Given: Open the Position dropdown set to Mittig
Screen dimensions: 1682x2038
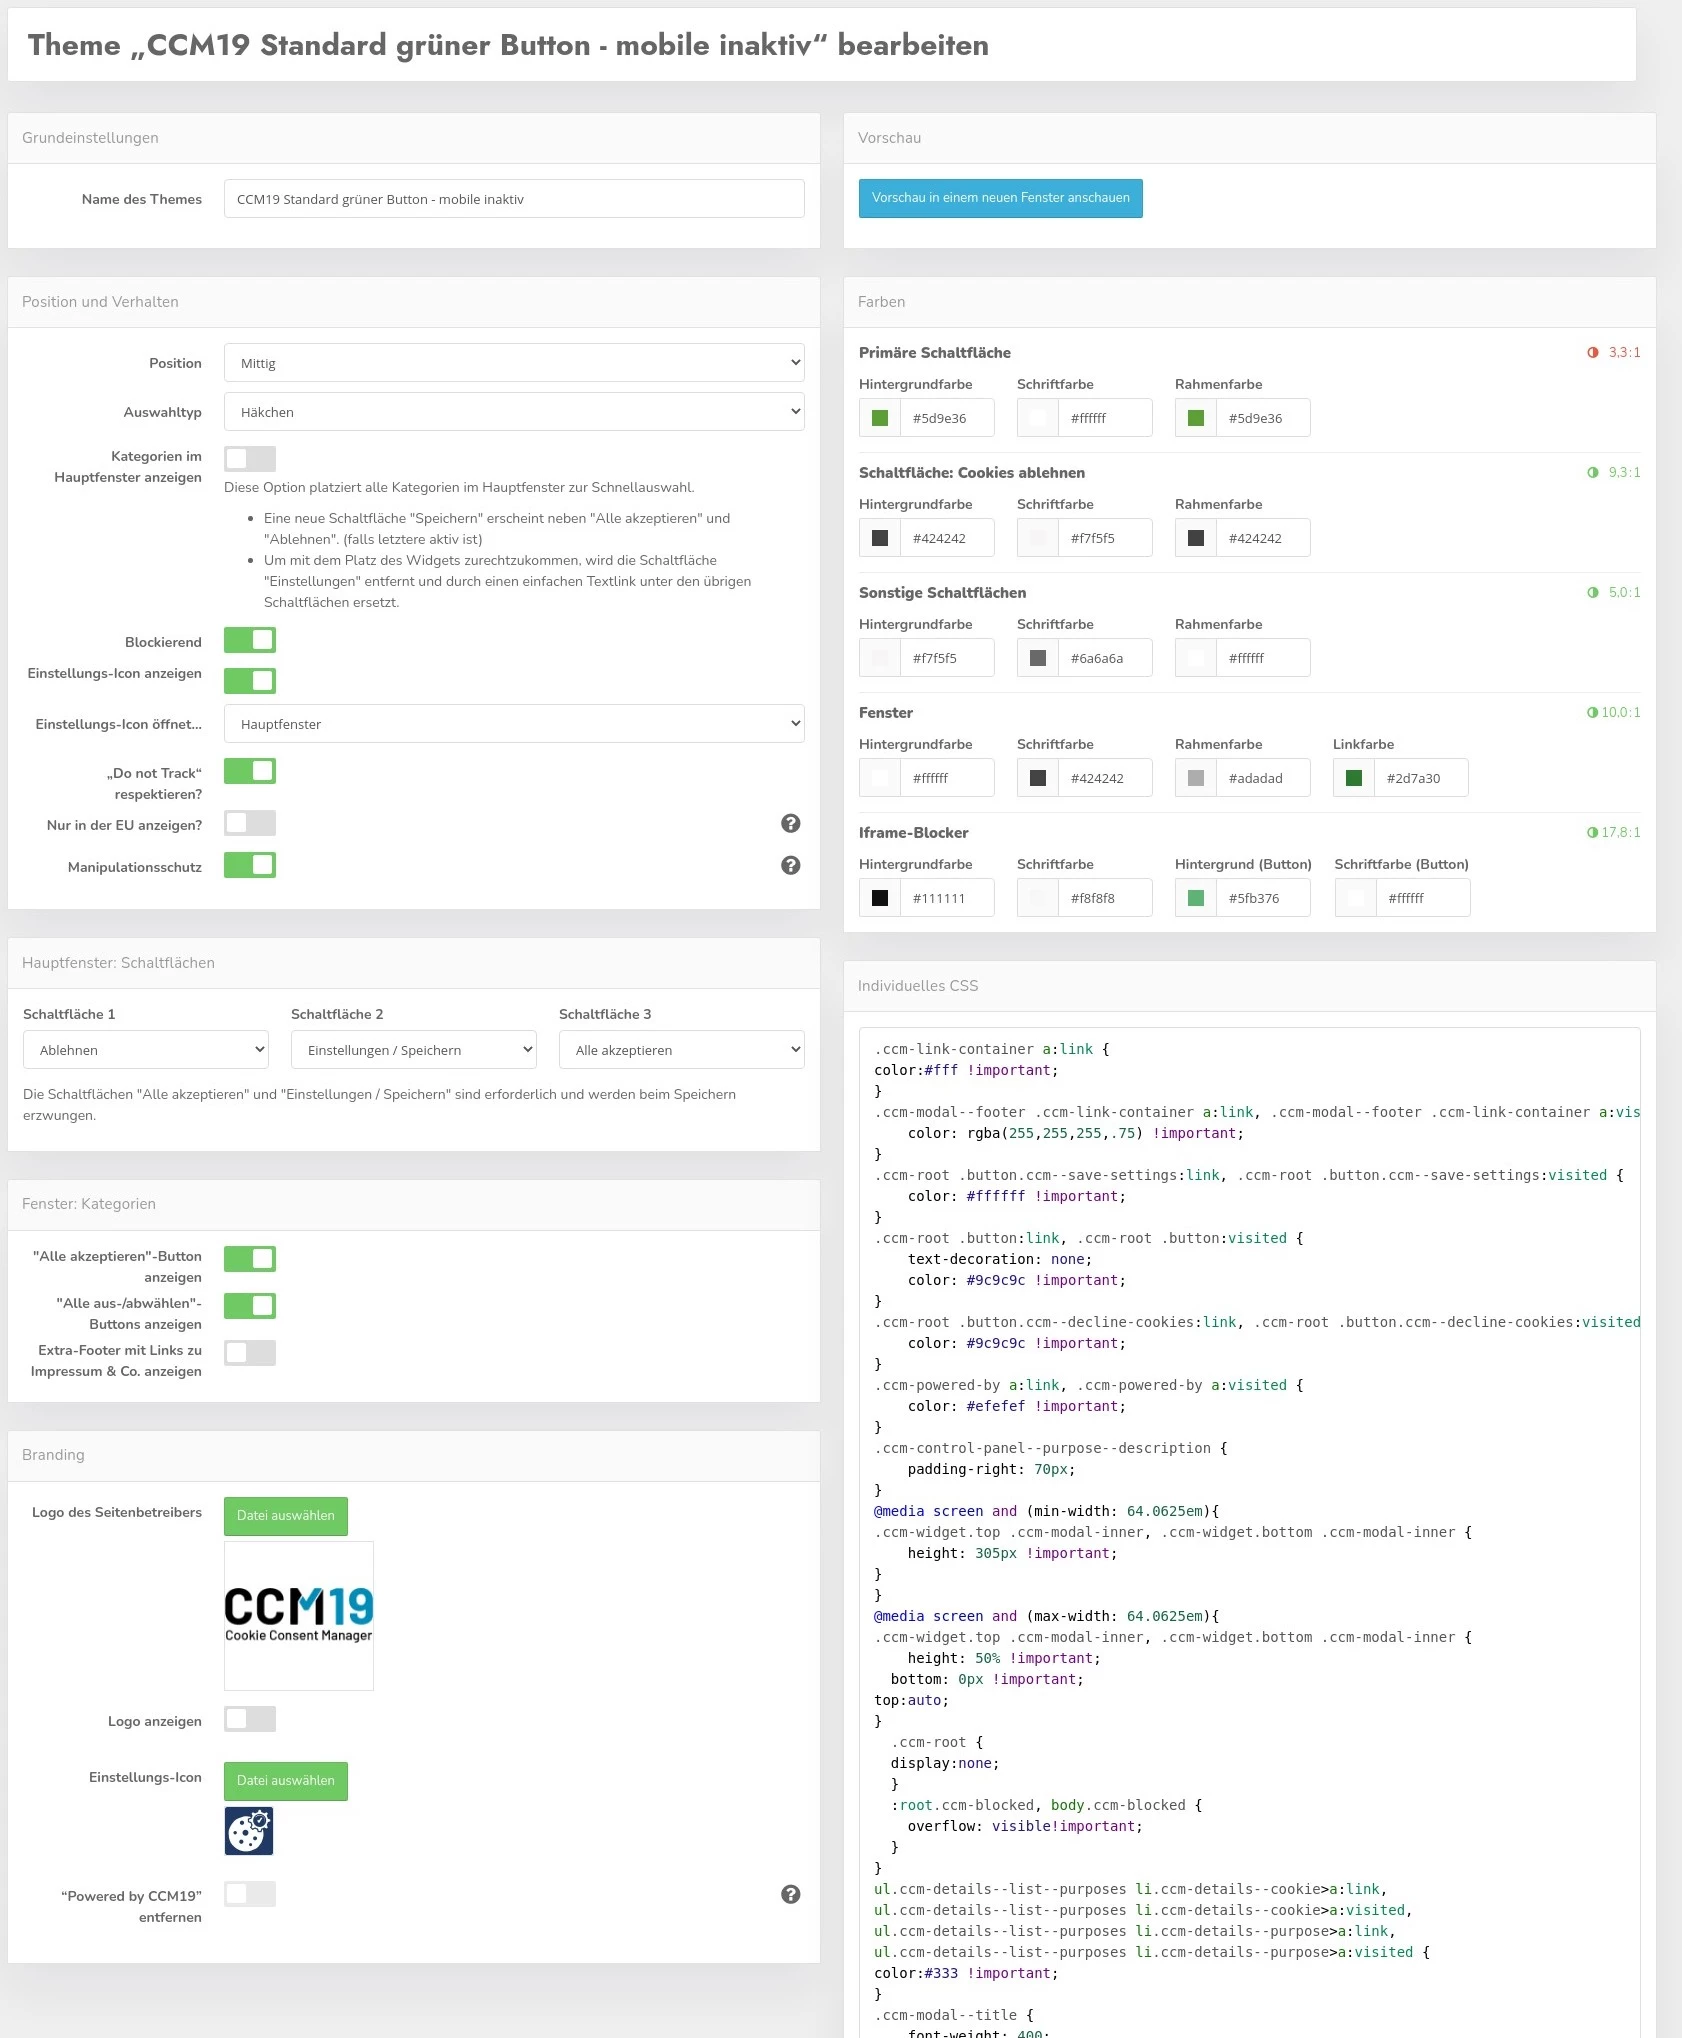Looking at the screenshot, I should [514, 363].
